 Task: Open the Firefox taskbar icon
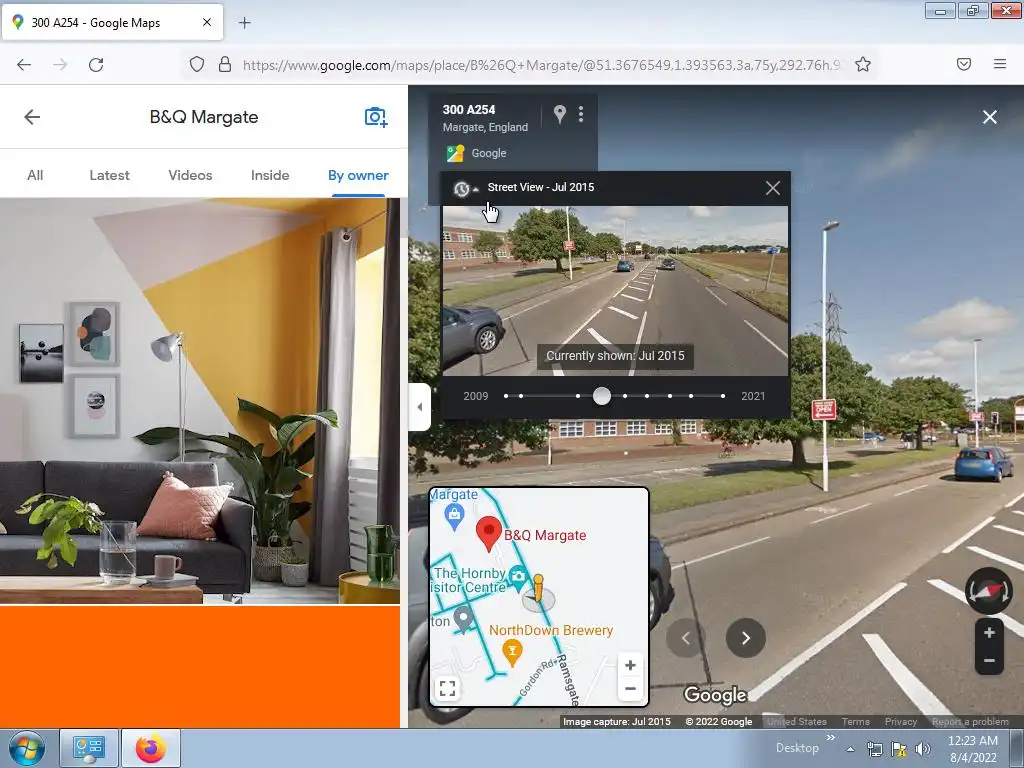point(151,748)
